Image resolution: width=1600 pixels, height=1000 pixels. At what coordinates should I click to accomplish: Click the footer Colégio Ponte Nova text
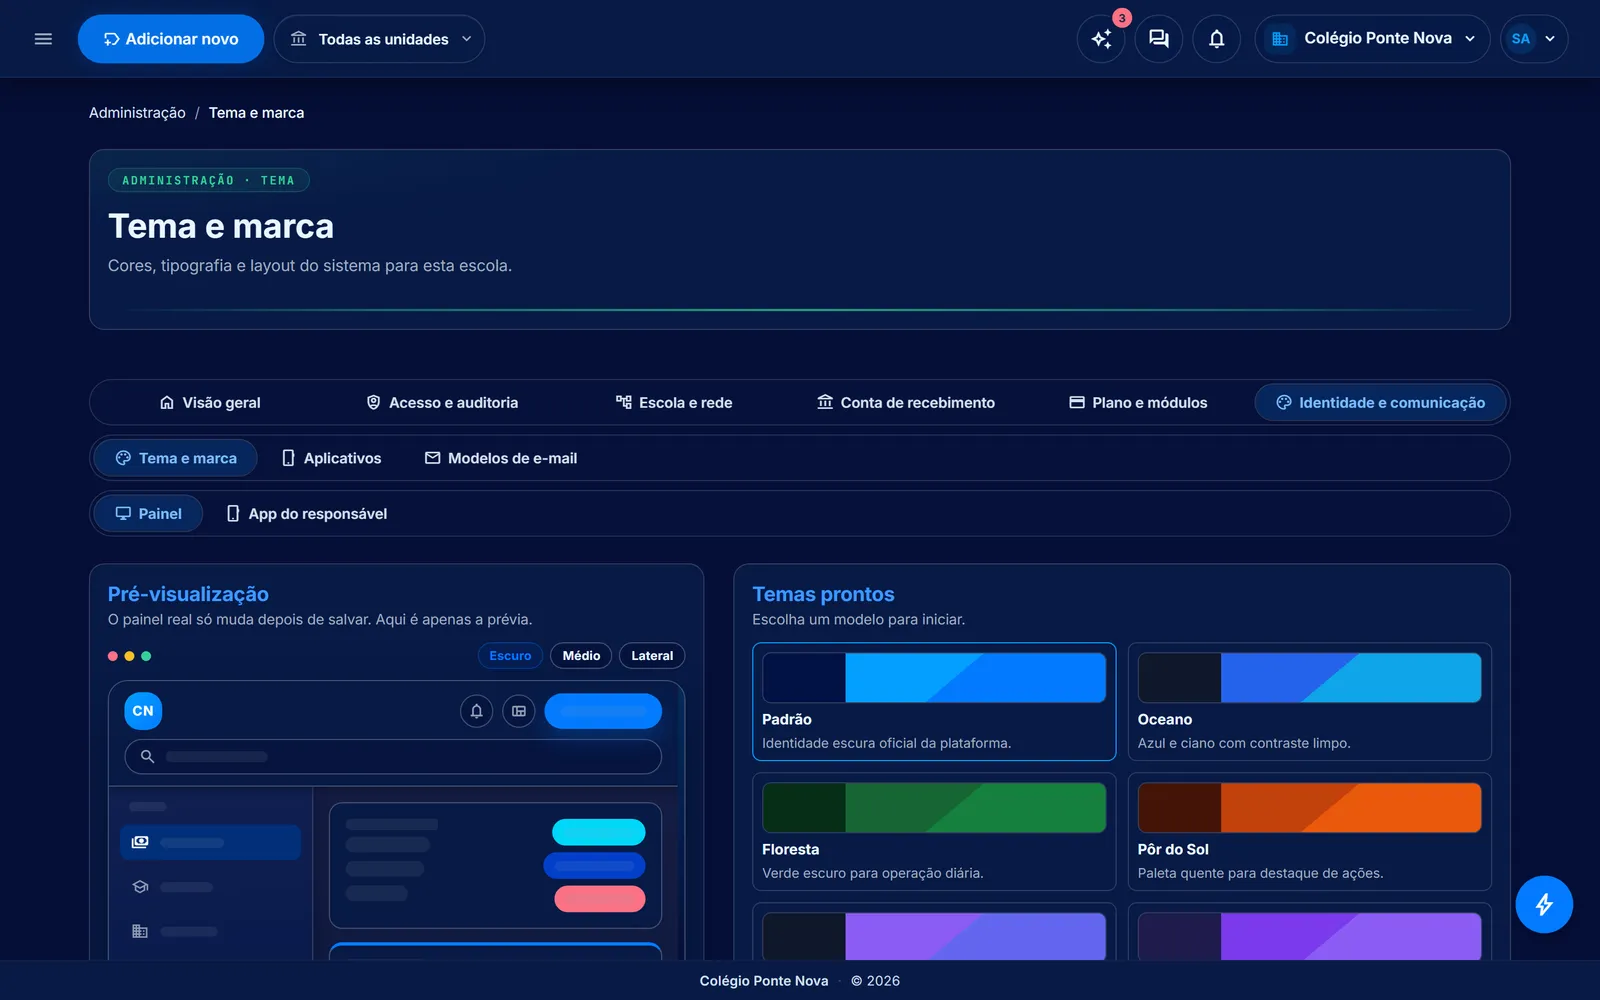(764, 981)
